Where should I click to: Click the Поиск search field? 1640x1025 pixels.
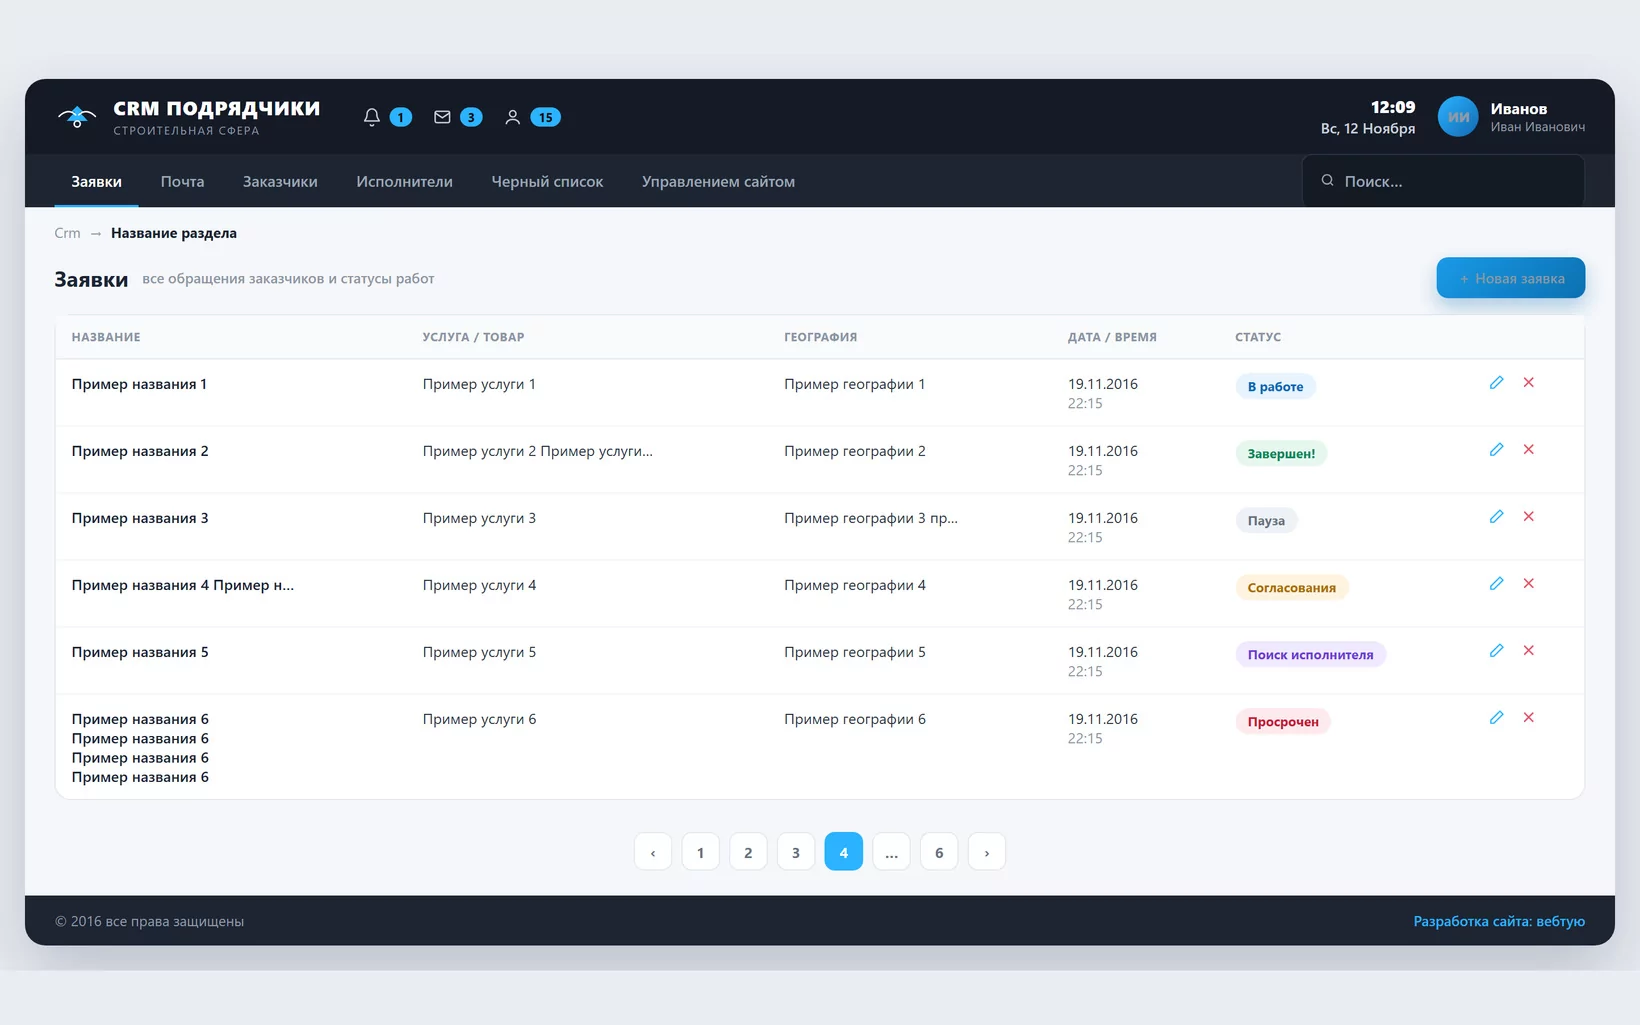[x=1443, y=181]
